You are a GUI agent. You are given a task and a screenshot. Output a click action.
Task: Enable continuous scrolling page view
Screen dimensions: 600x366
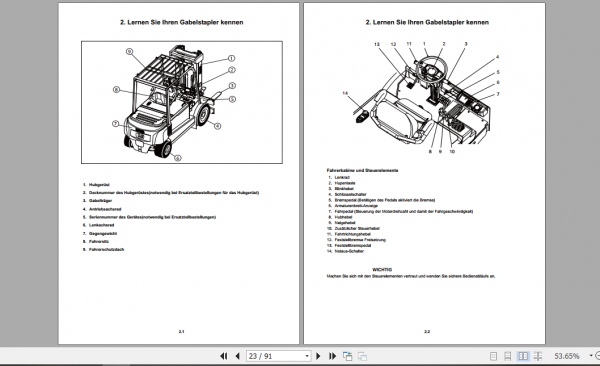(507, 356)
